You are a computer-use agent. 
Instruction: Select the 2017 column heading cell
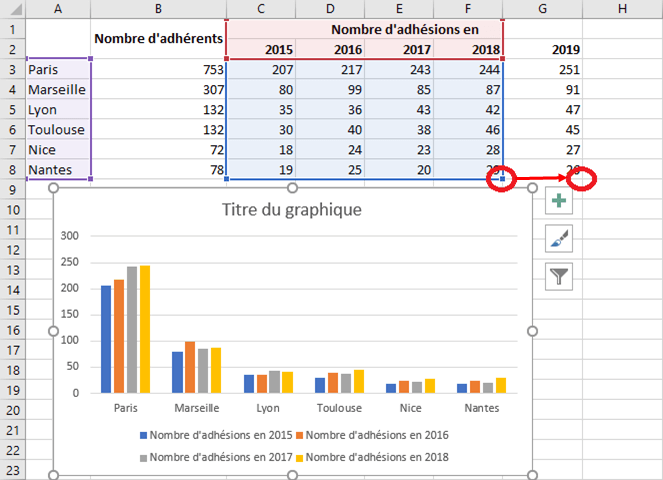[399, 49]
